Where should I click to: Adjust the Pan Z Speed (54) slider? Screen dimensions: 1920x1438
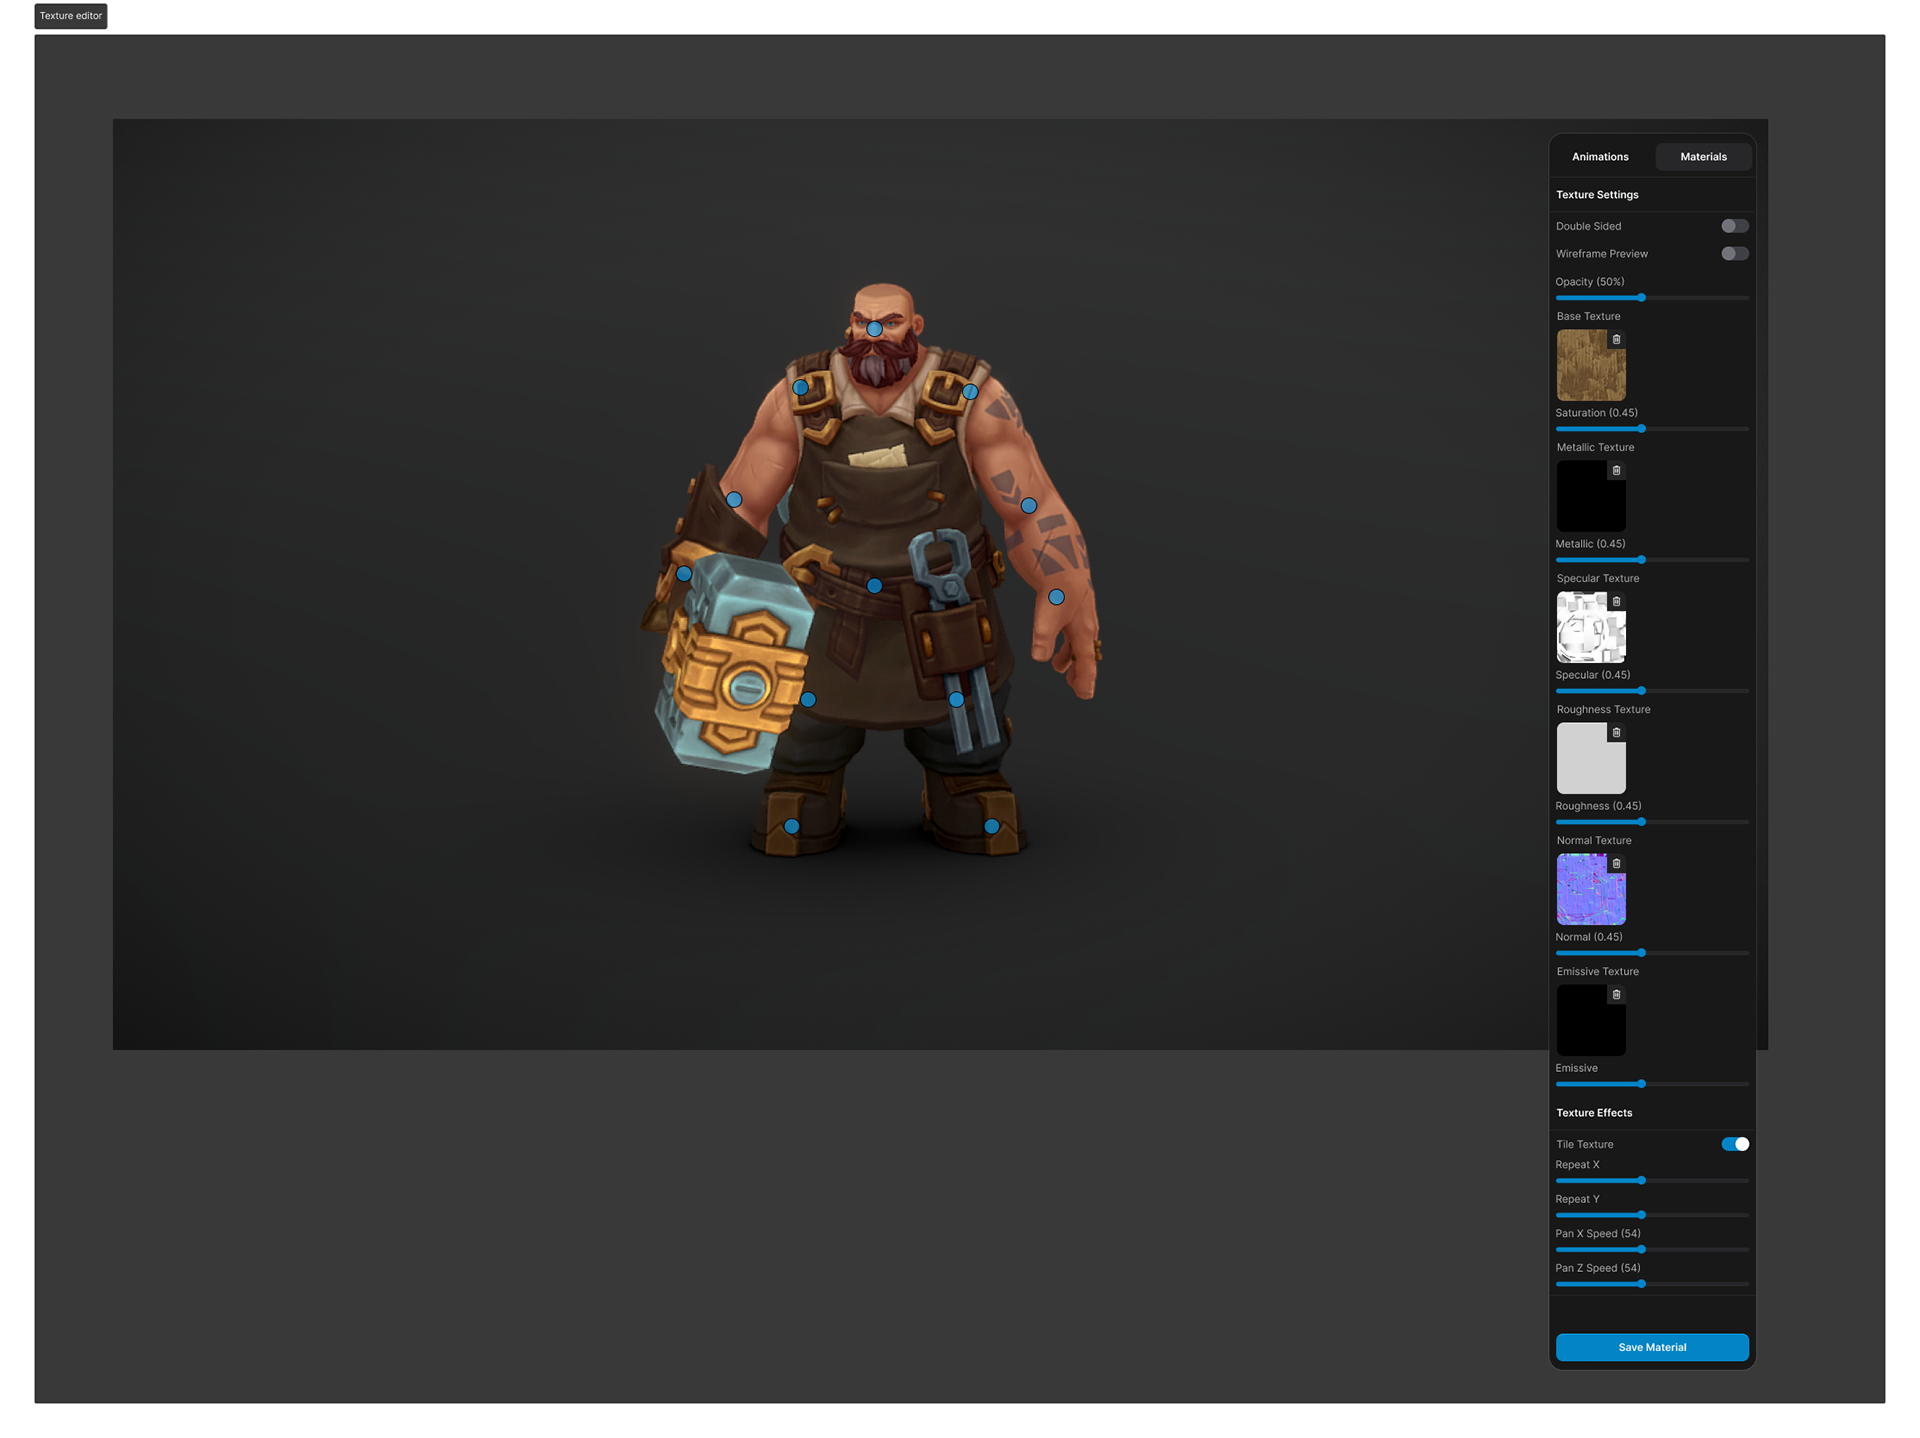click(x=1652, y=1284)
